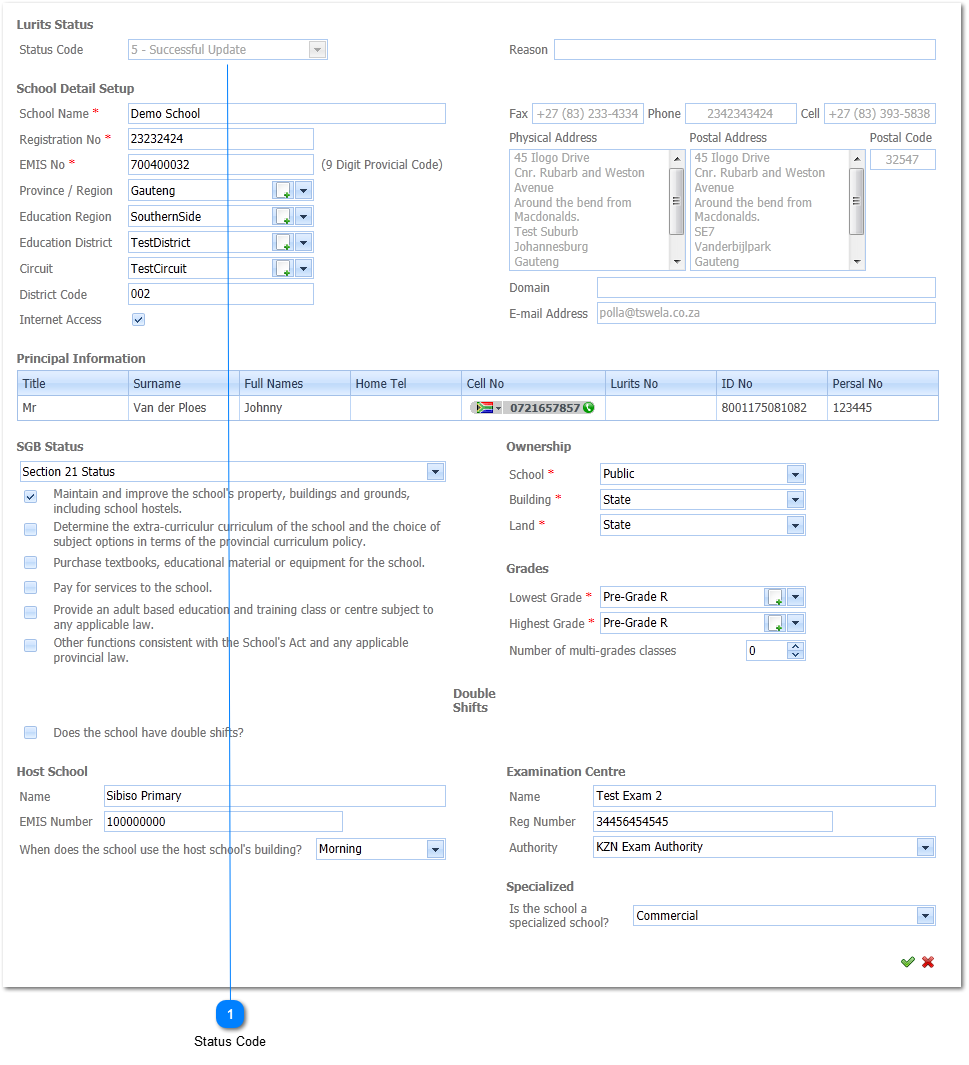This screenshot has height=1065, width=969.
Task: Click the Persal No column header
Action: [x=883, y=383]
